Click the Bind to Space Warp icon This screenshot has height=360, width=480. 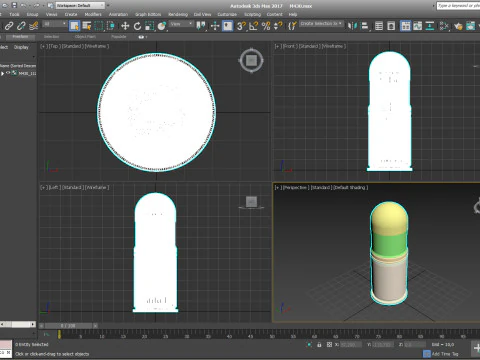click(33, 26)
